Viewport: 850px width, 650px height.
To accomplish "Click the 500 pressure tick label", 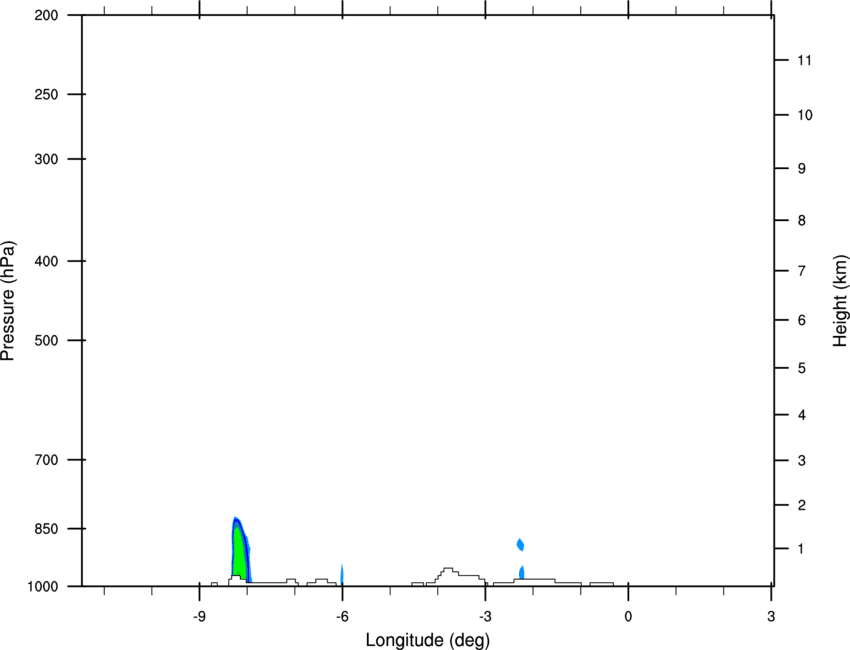I will click(x=46, y=340).
